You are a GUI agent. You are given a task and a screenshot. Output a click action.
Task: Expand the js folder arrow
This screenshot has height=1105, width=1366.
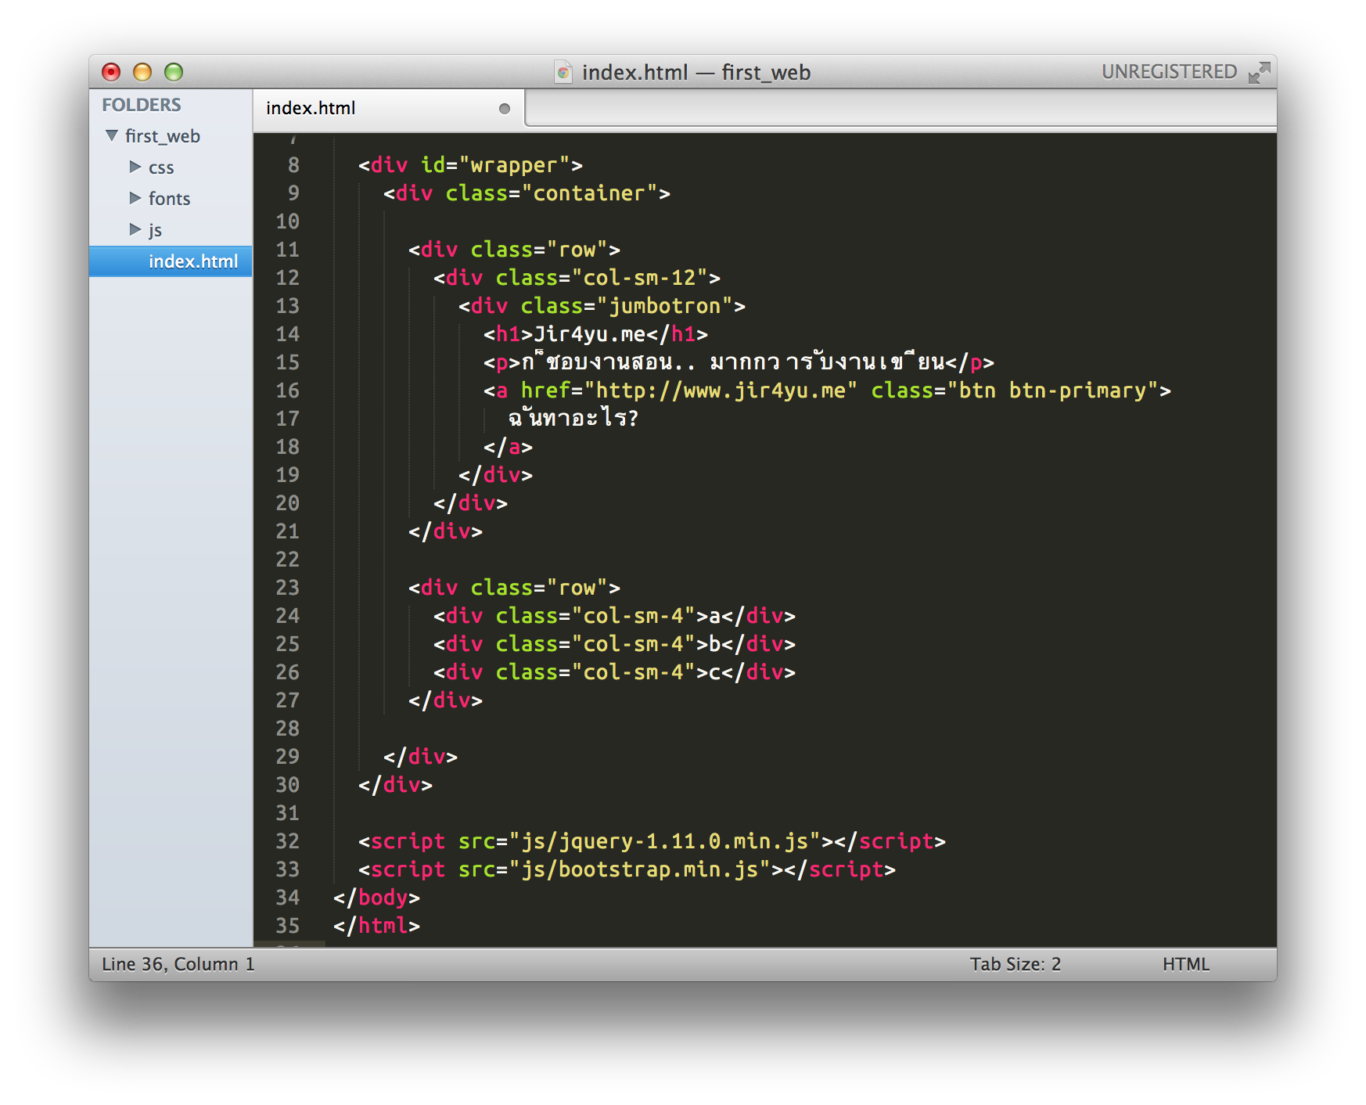pyautogui.click(x=135, y=229)
